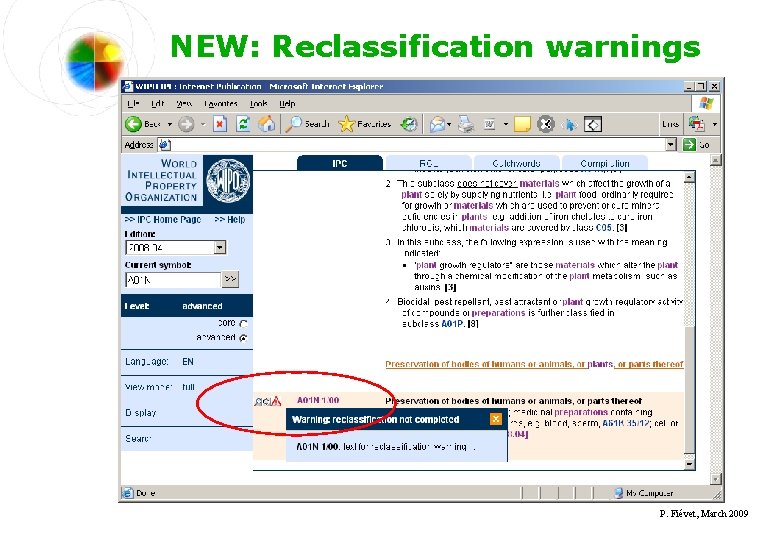The width and height of the screenshot is (780, 540).
Task: Open the Forward button history dropdown arrow
Action: click(203, 124)
